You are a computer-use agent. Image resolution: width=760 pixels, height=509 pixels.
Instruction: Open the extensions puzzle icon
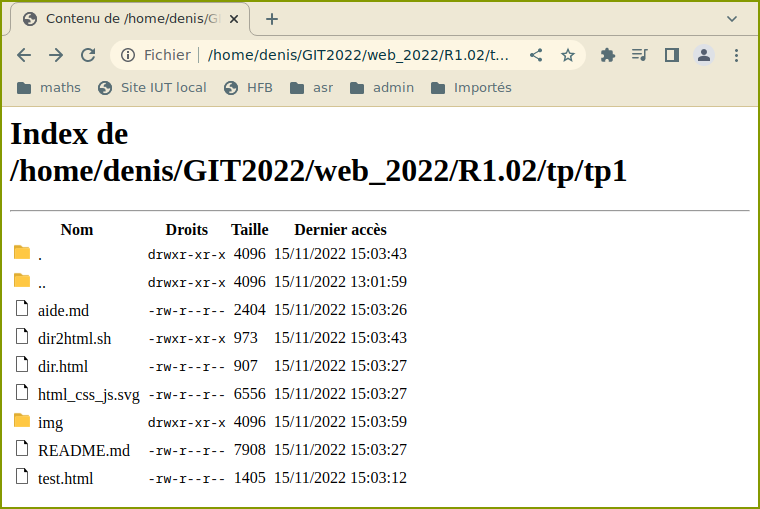pos(607,55)
